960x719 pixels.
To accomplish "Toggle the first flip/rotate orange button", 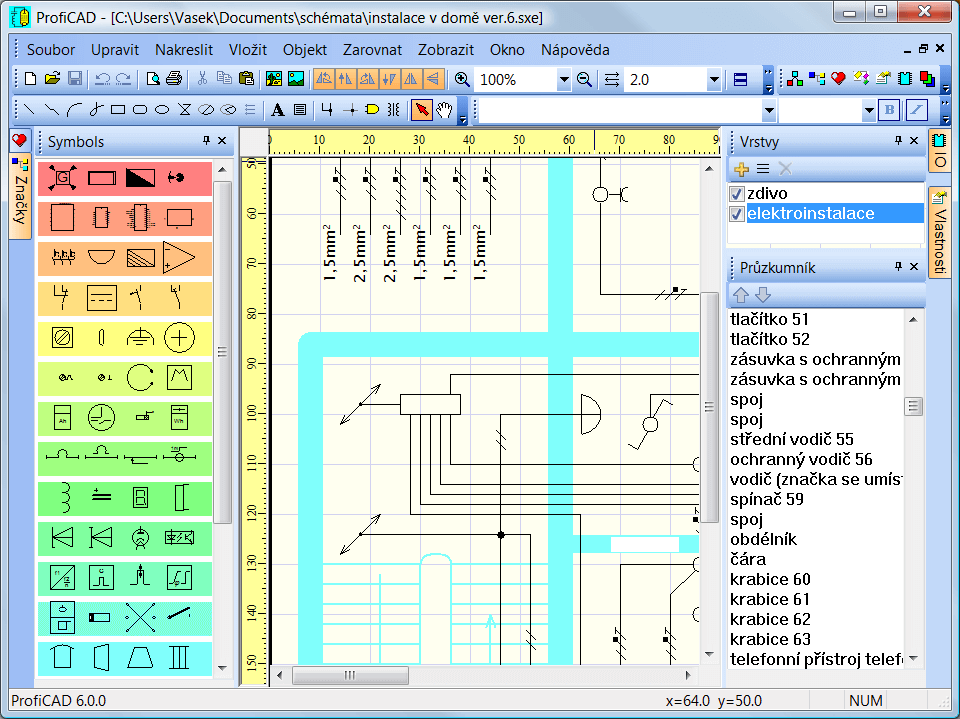I will tap(323, 79).
